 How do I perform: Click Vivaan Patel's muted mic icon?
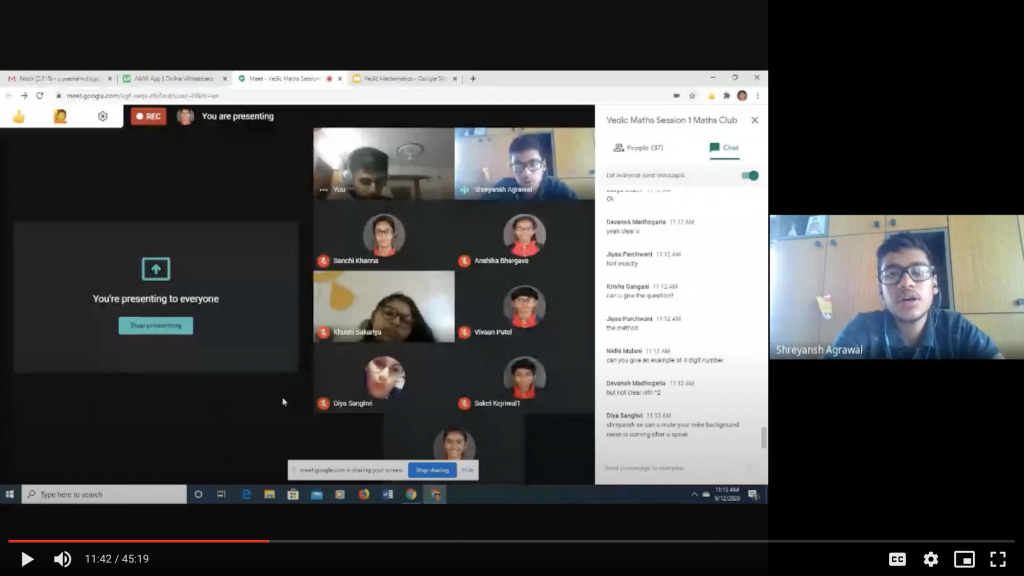tap(464, 332)
